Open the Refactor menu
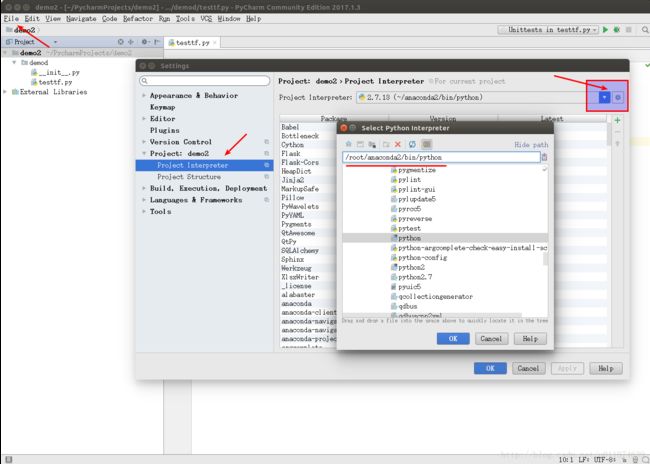The height and width of the screenshot is (464, 650). [138, 19]
